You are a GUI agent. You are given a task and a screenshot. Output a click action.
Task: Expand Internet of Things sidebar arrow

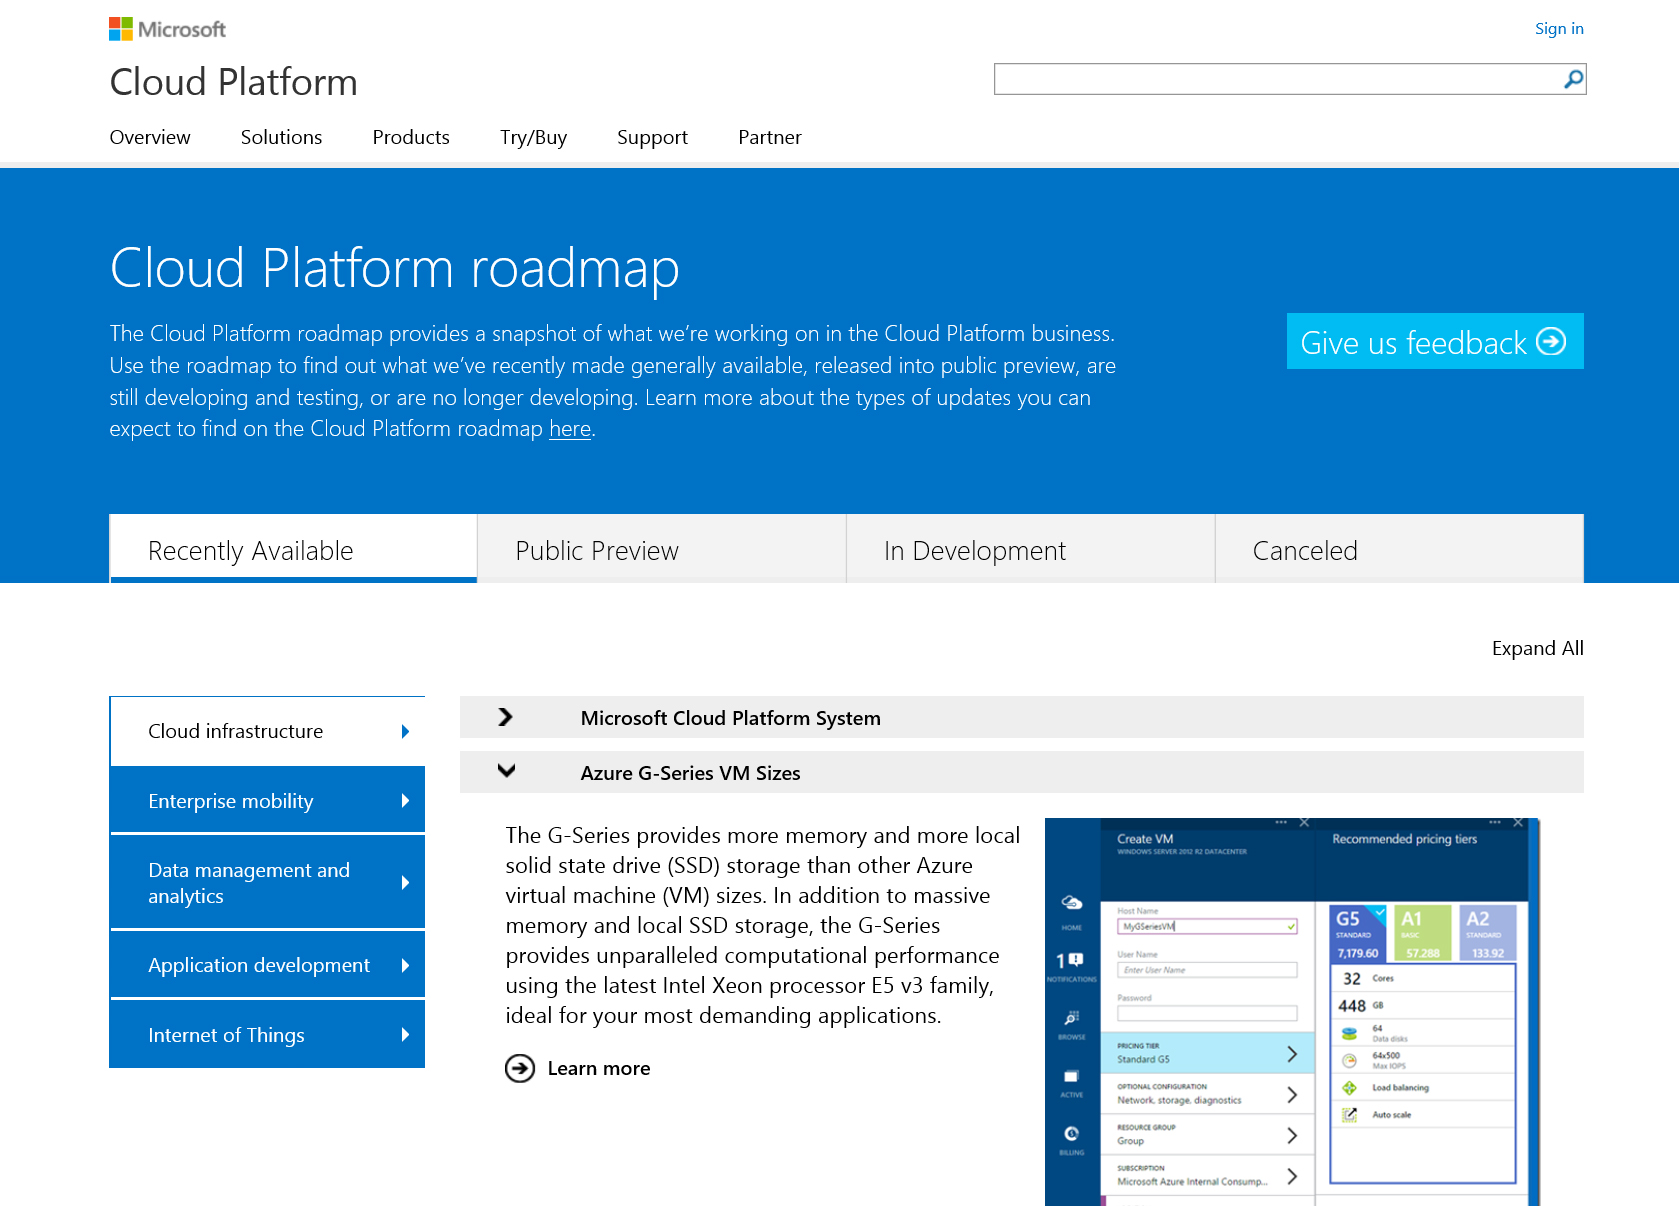(x=405, y=1035)
